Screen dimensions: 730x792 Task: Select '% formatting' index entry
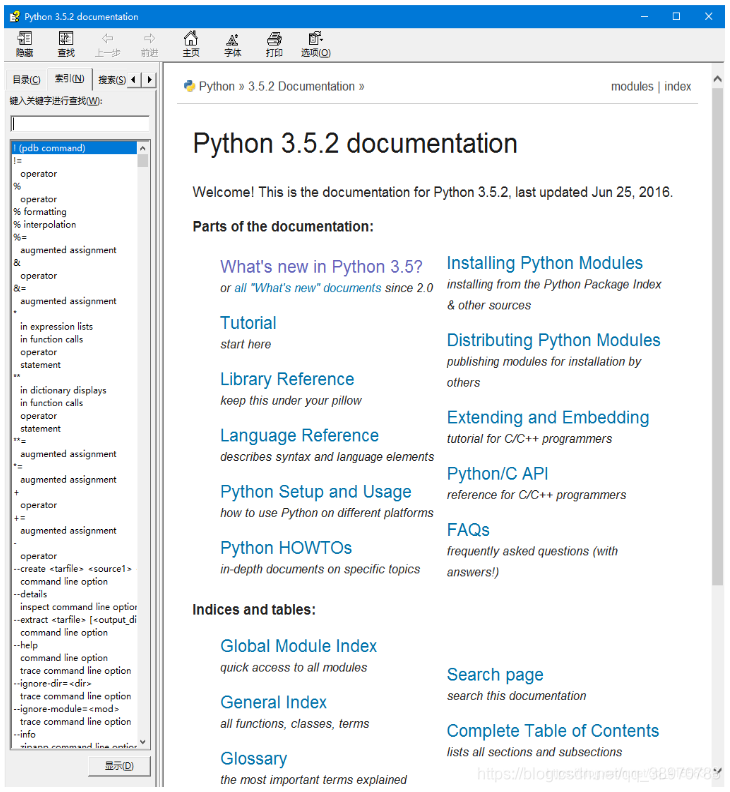(x=40, y=212)
